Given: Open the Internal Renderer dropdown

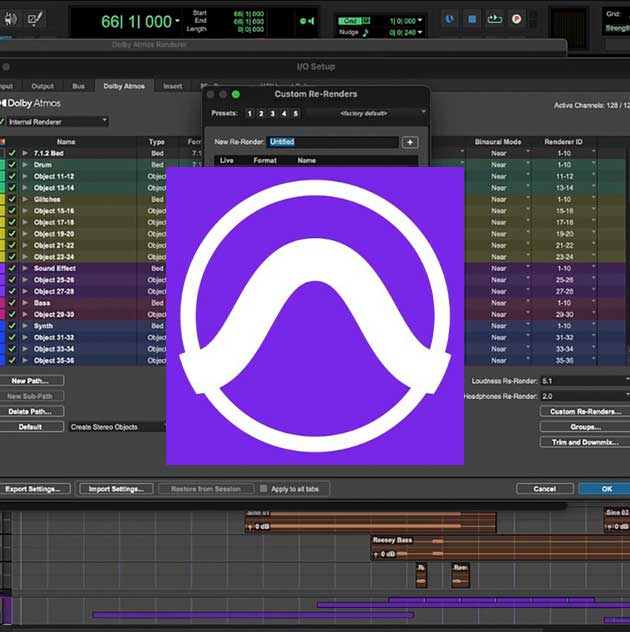Looking at the screenshot, I should coord(57,122).
